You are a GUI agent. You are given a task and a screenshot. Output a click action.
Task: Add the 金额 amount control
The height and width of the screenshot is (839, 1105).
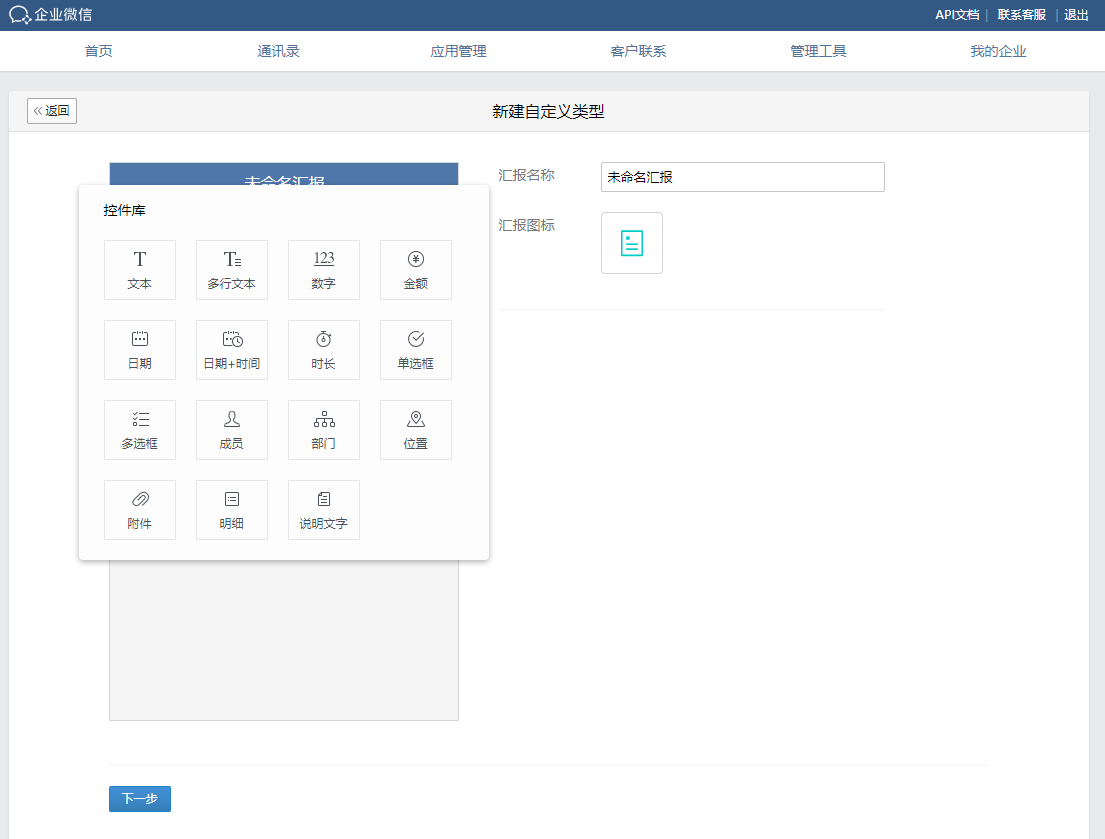point(416,270)
